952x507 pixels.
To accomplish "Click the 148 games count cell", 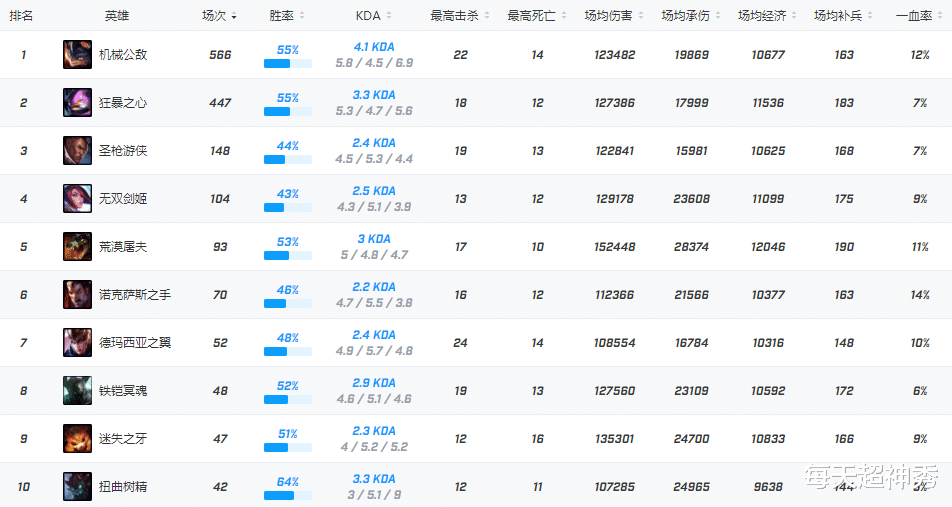I will [x=220, y=151].
